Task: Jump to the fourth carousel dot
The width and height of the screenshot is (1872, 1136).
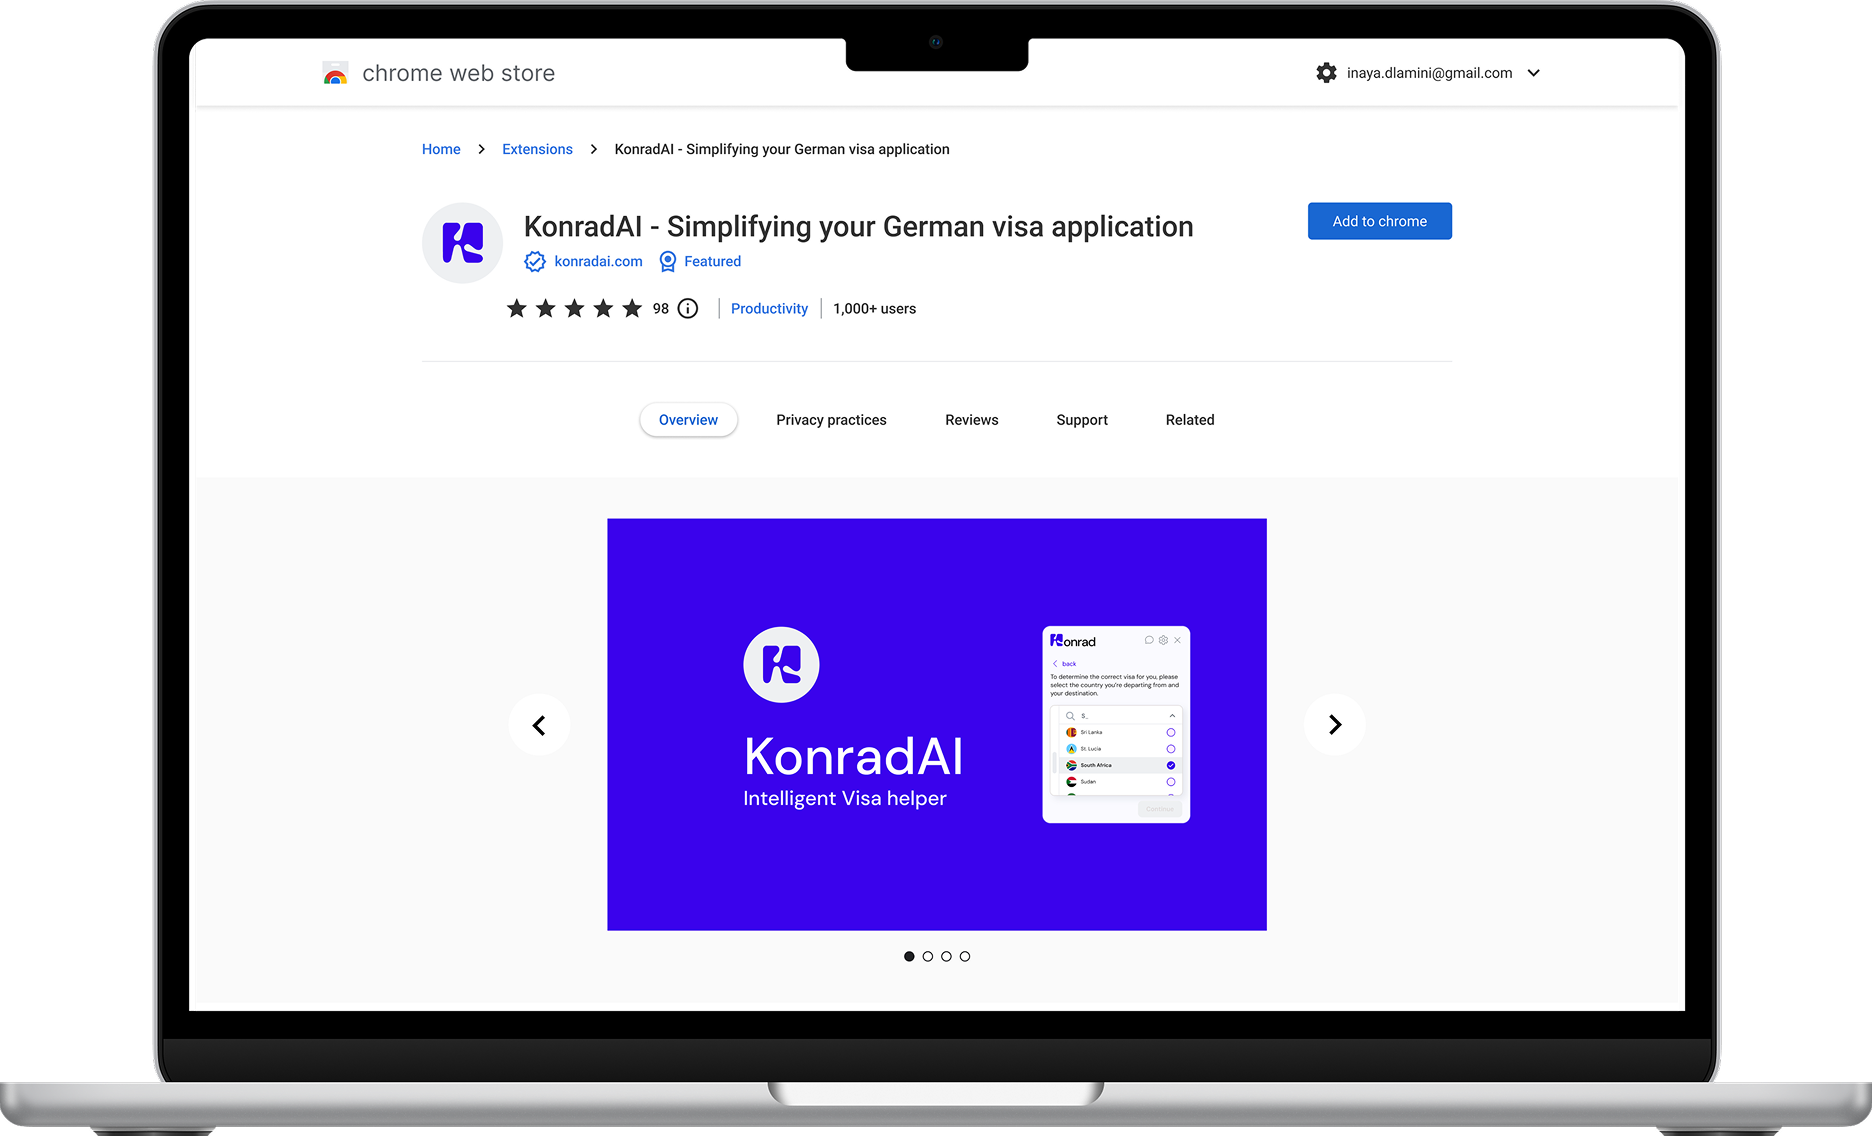Action: 965,957
